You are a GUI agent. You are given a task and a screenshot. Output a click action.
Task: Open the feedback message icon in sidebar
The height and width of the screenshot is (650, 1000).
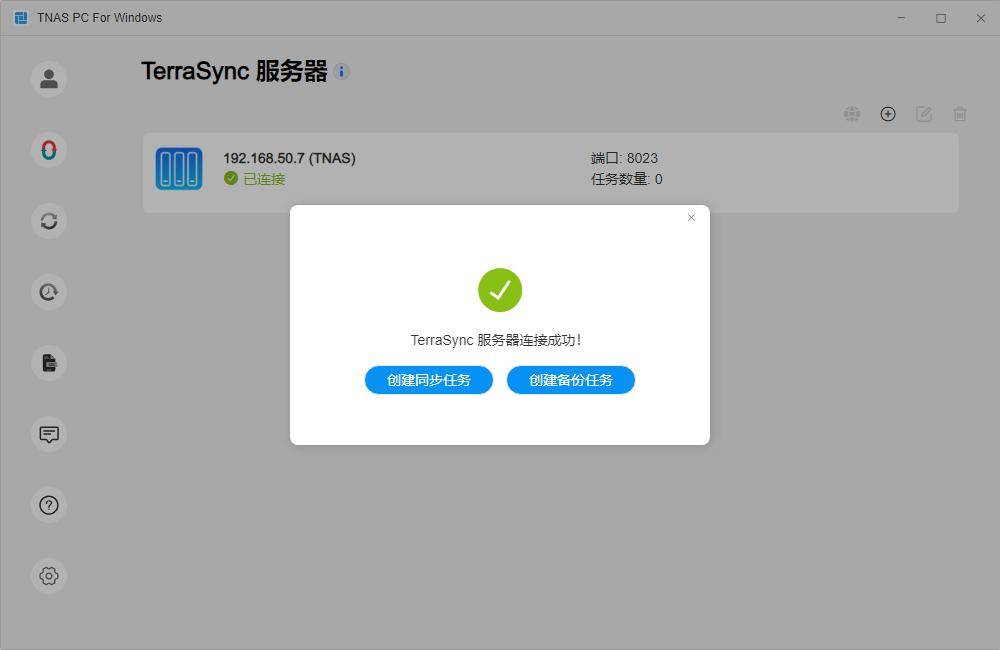[x=49, y=434]
